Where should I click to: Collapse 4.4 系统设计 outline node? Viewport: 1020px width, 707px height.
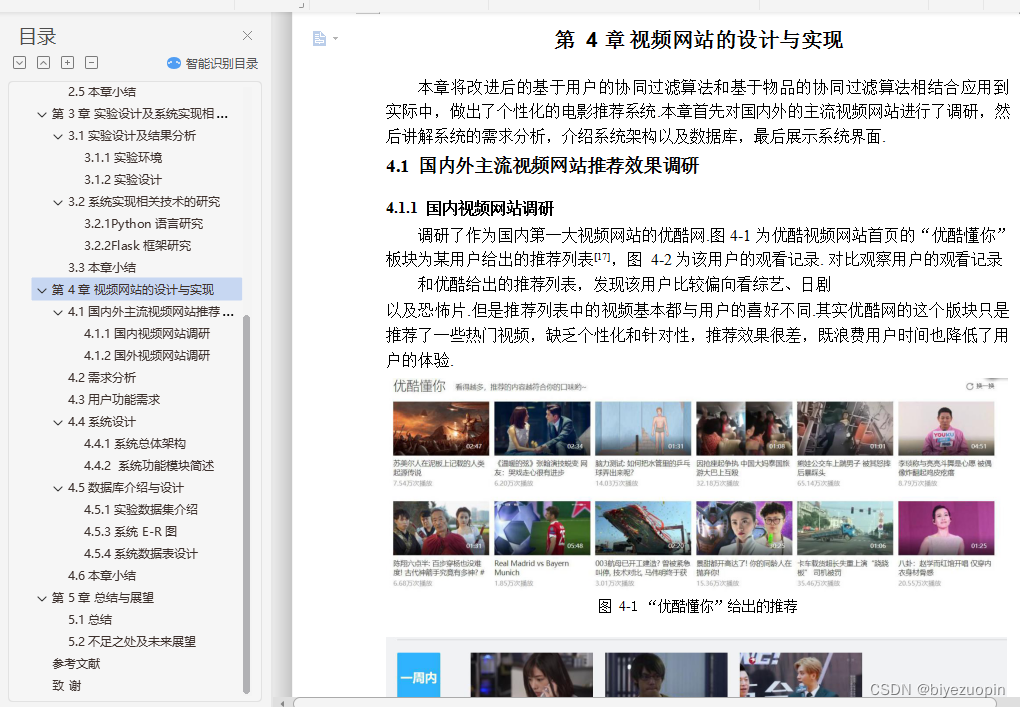(58, 422)
